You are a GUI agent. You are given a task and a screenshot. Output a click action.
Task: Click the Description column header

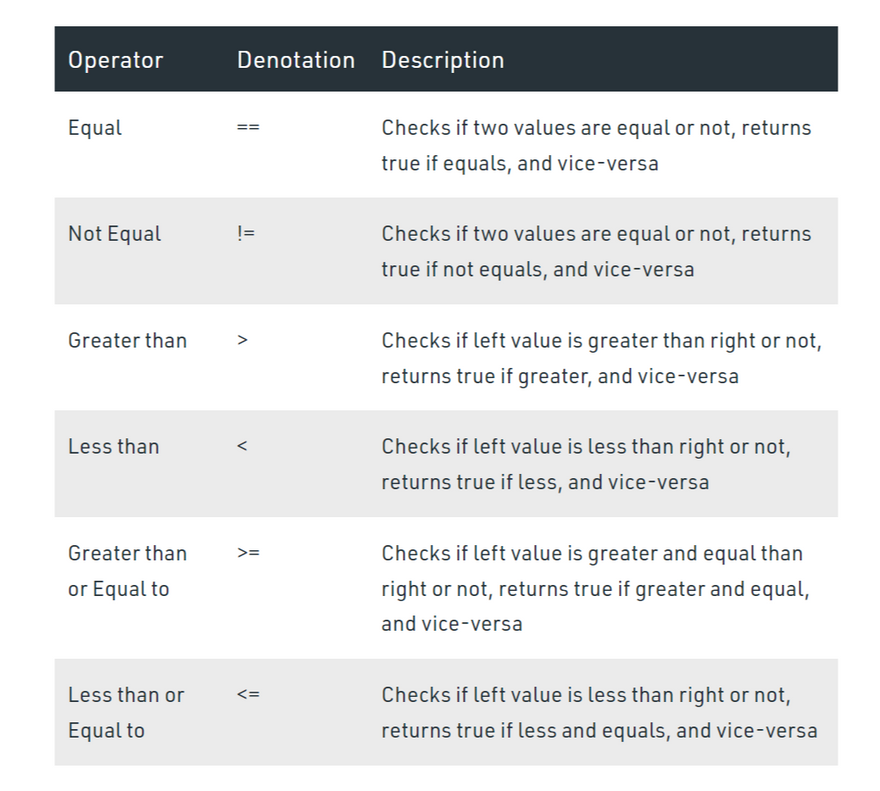442,60
